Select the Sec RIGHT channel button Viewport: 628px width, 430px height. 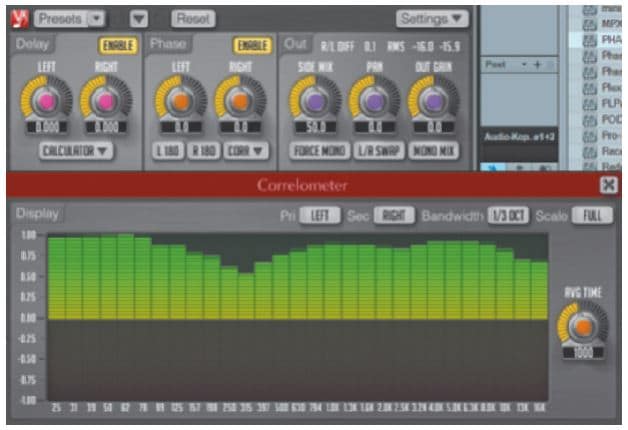(394, 216)
